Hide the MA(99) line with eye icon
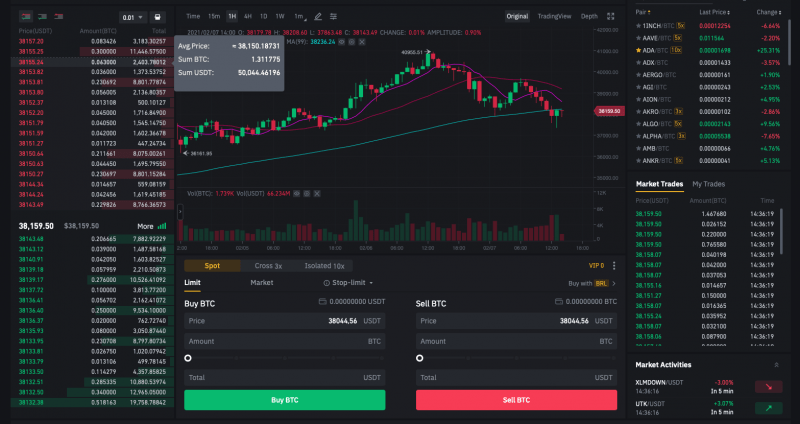Image resolution: width=800 pixels, height=424 pixels. point(341,42)
